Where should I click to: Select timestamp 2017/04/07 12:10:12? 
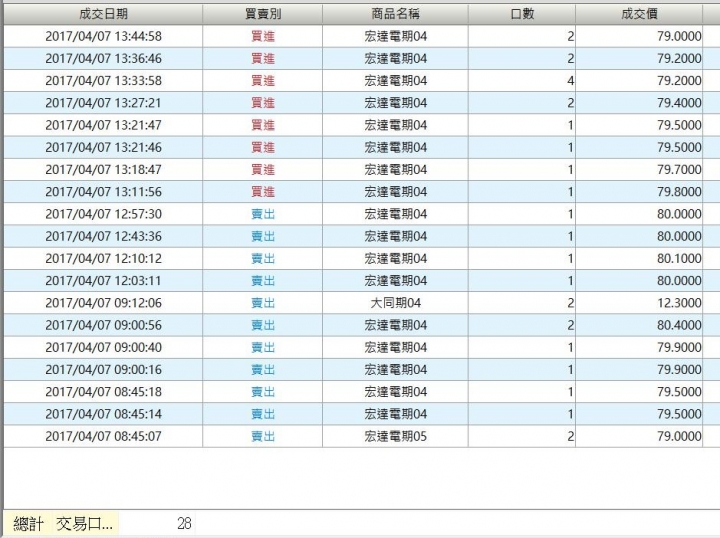[103, 259]
